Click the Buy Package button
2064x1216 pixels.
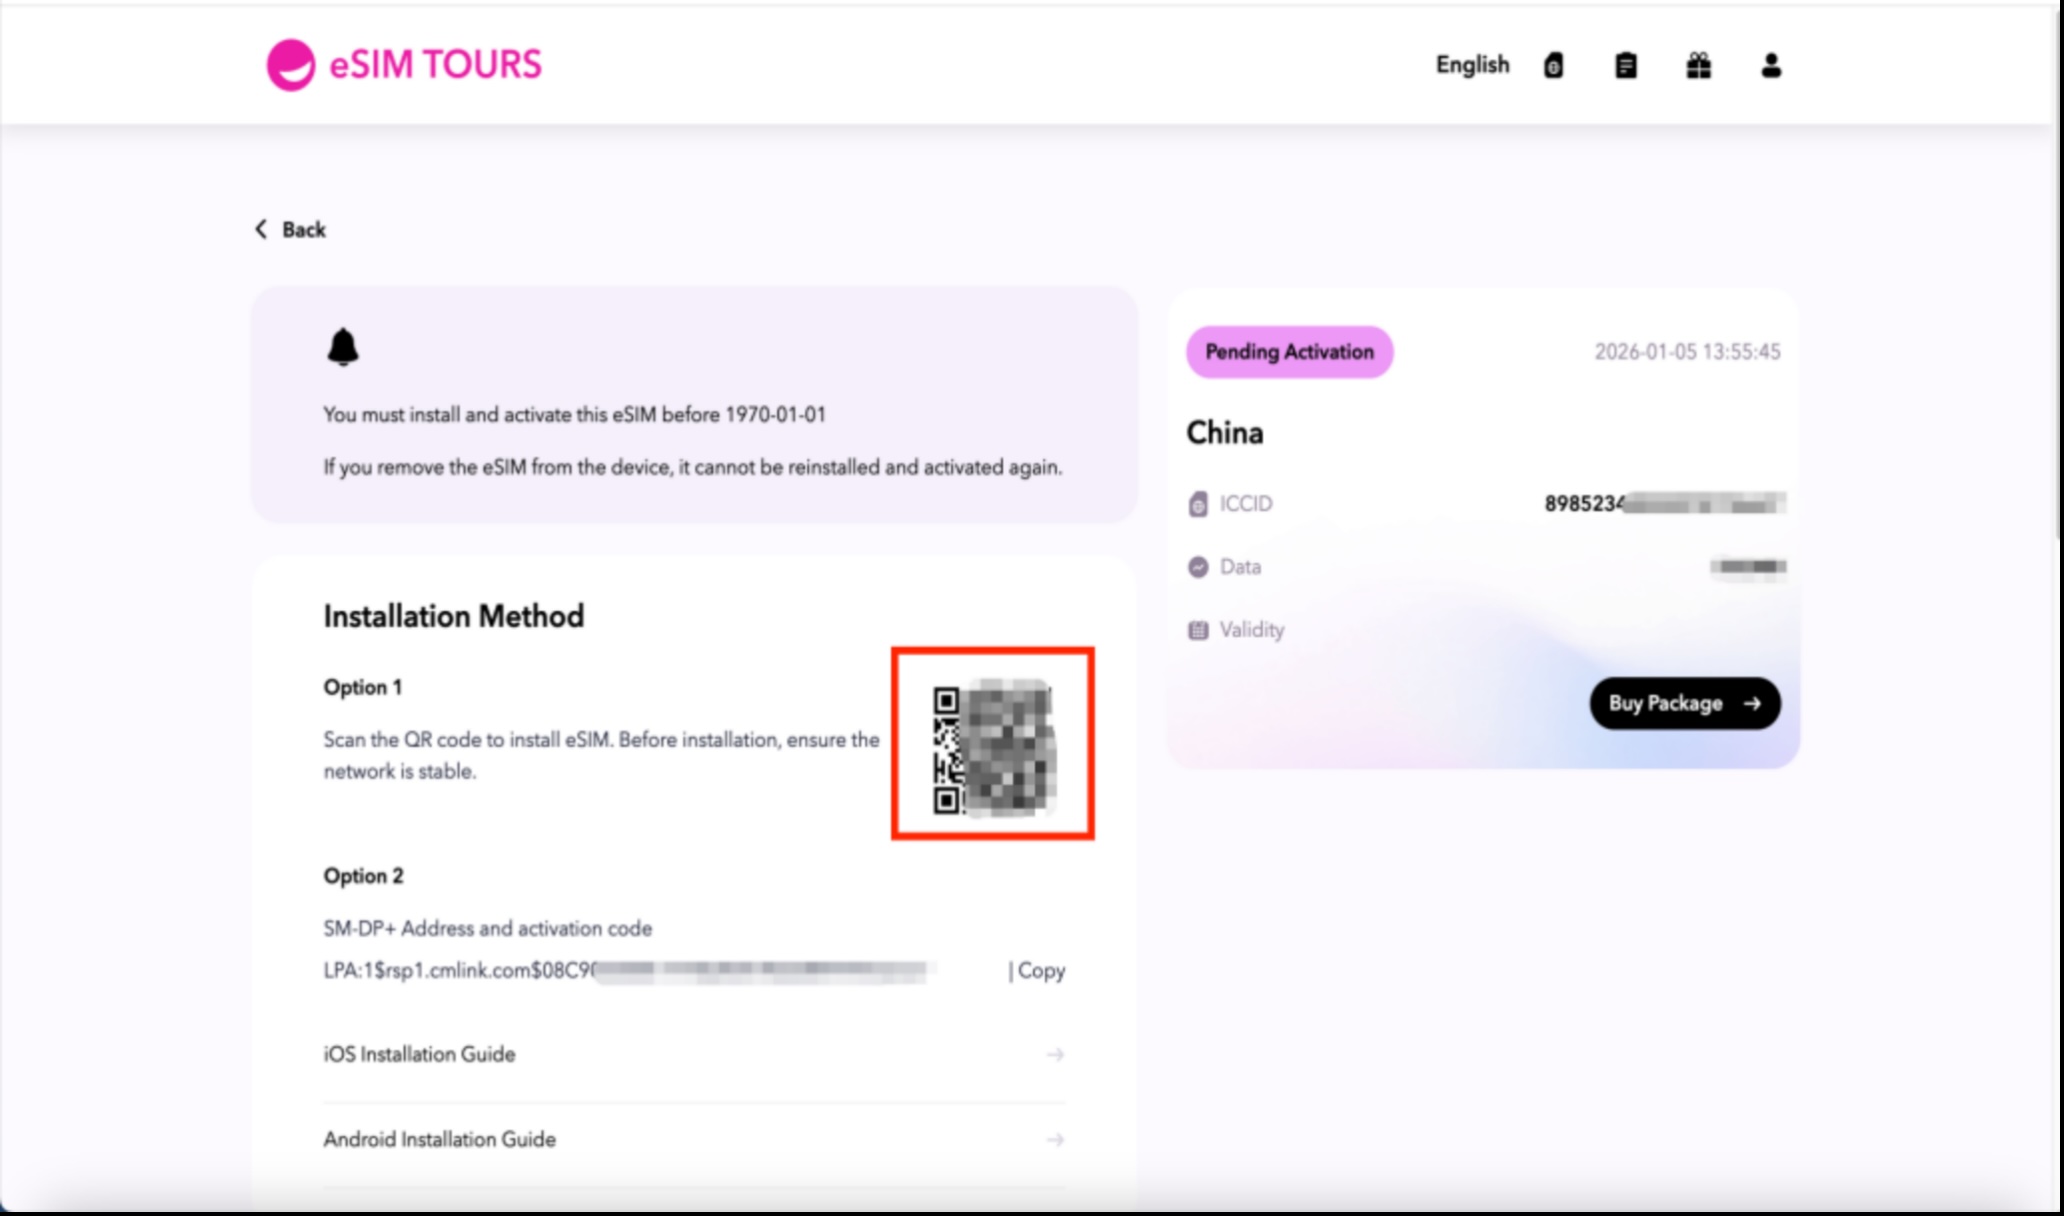(x=1684, y=703)
